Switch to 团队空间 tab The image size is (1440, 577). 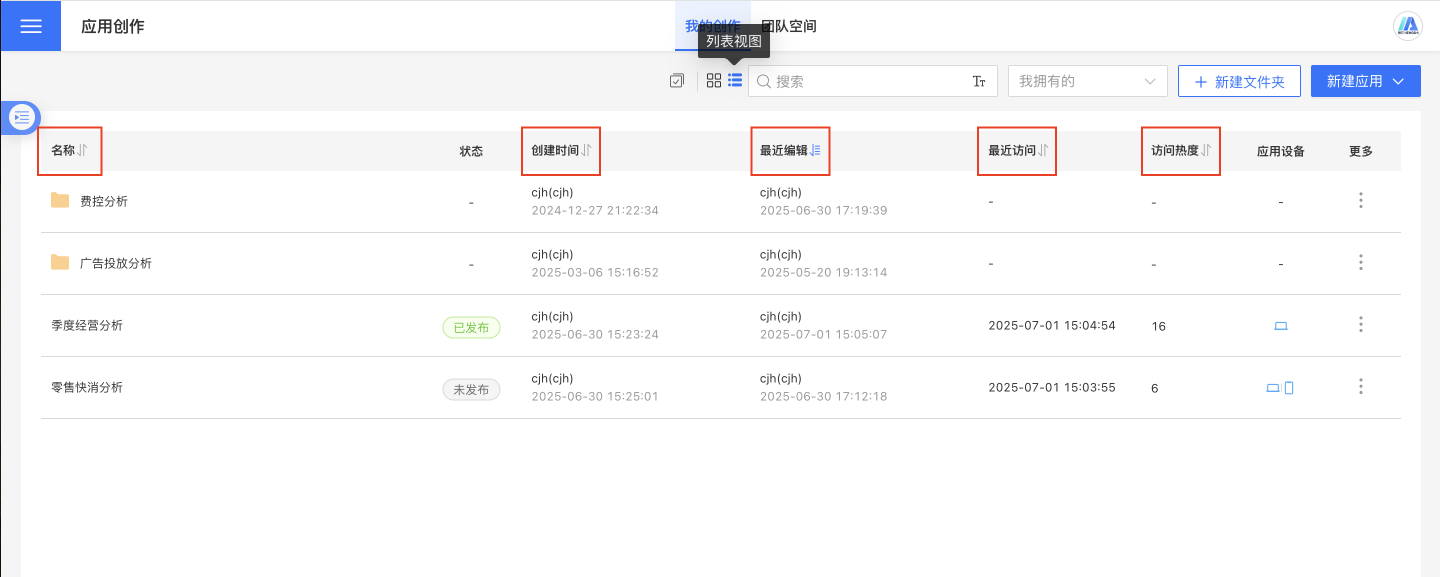[789, 26]
